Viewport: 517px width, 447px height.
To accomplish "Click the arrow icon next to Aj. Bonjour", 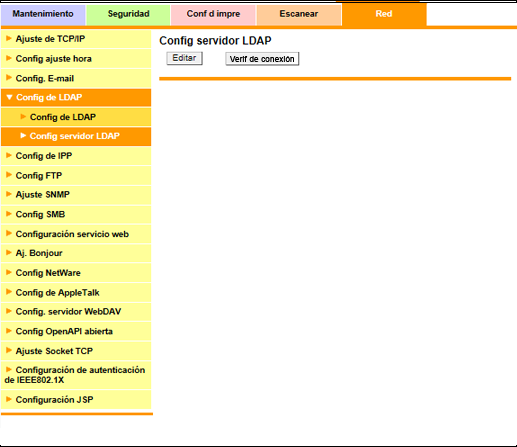I will pos(9,253).
